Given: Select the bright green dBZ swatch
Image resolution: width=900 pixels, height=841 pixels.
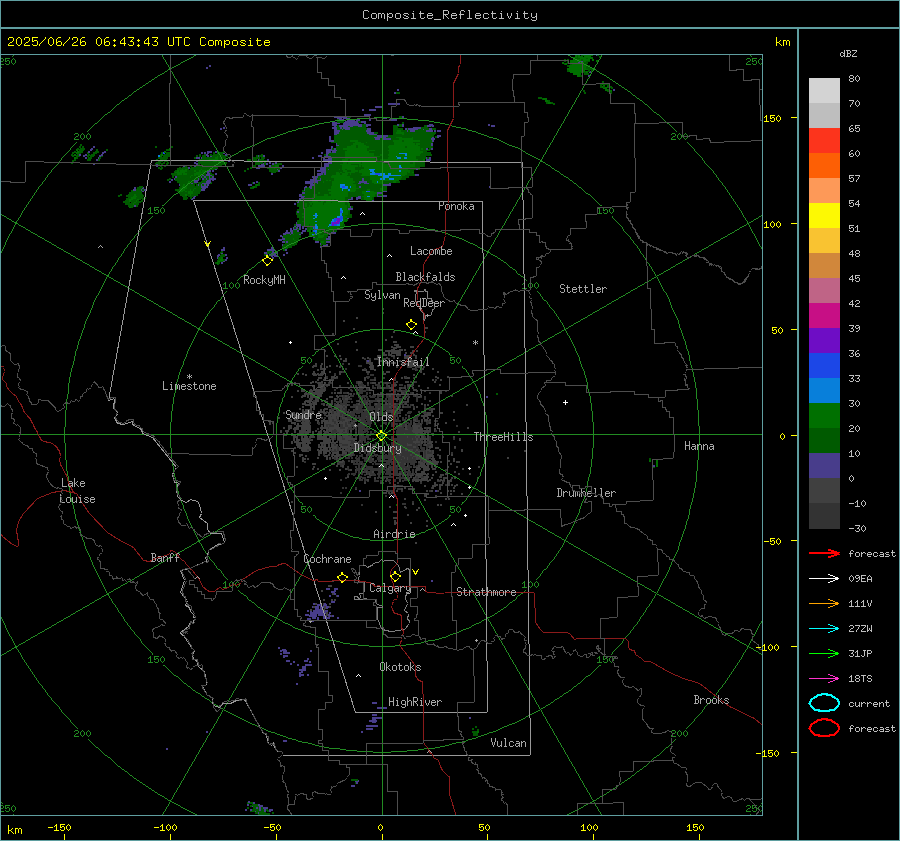Looking at the screenshot, I should [824, 416].
